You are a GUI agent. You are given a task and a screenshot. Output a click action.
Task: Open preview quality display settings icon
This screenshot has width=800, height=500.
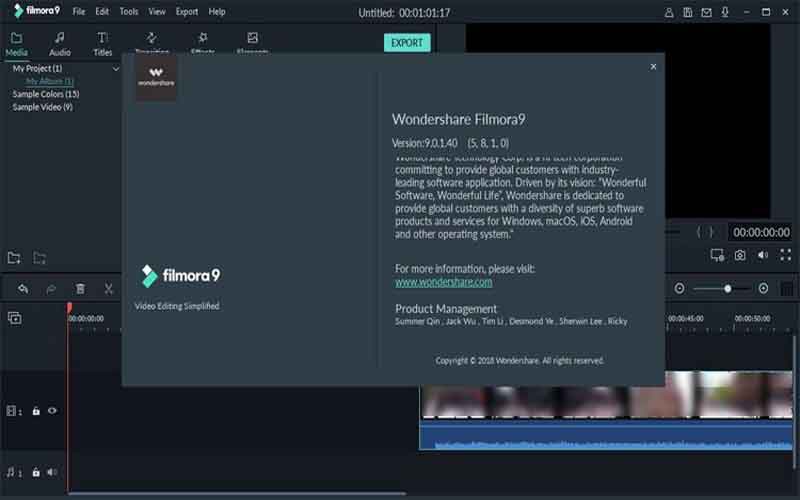[717, 255]
